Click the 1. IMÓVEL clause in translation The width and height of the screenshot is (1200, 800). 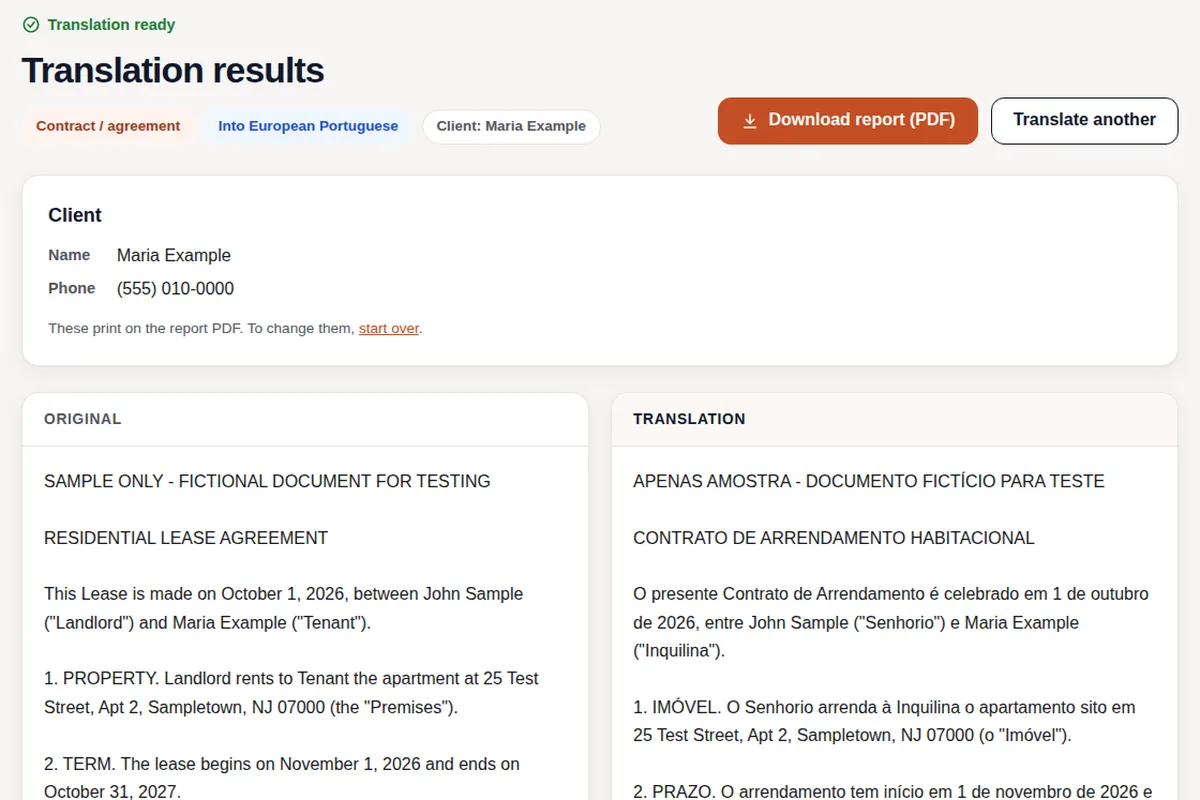884,721
